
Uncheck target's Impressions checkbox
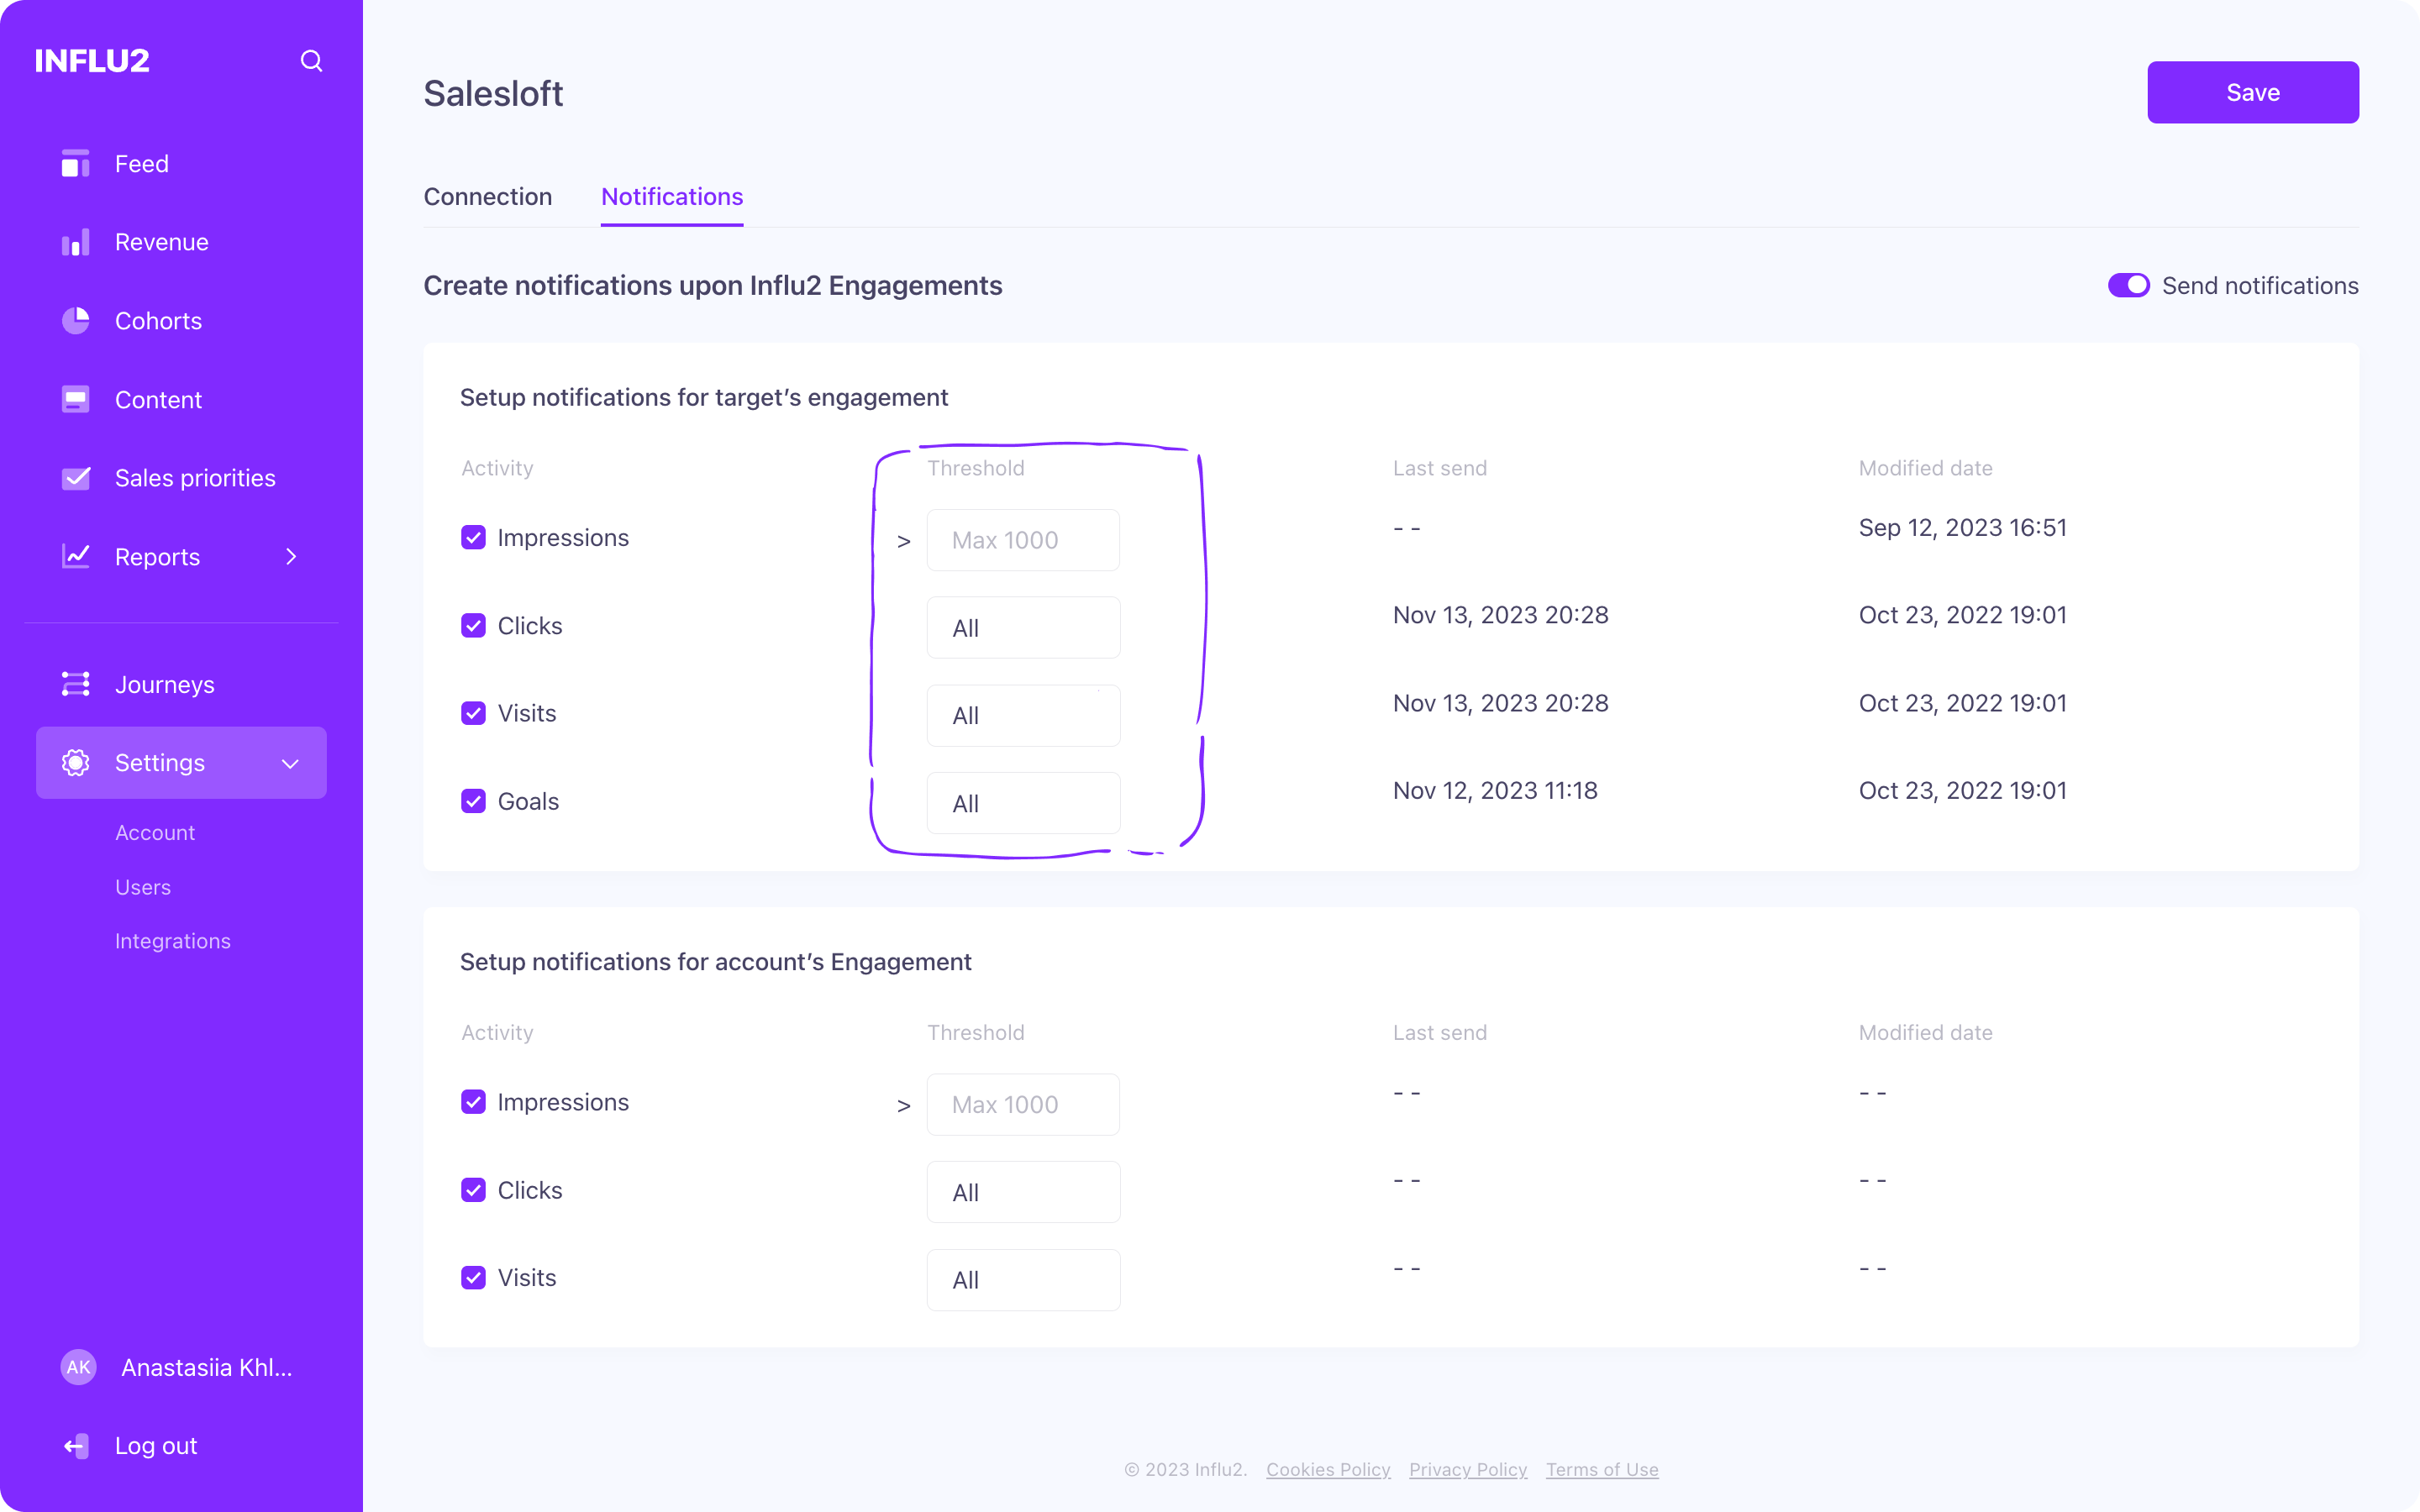point(473,537)
